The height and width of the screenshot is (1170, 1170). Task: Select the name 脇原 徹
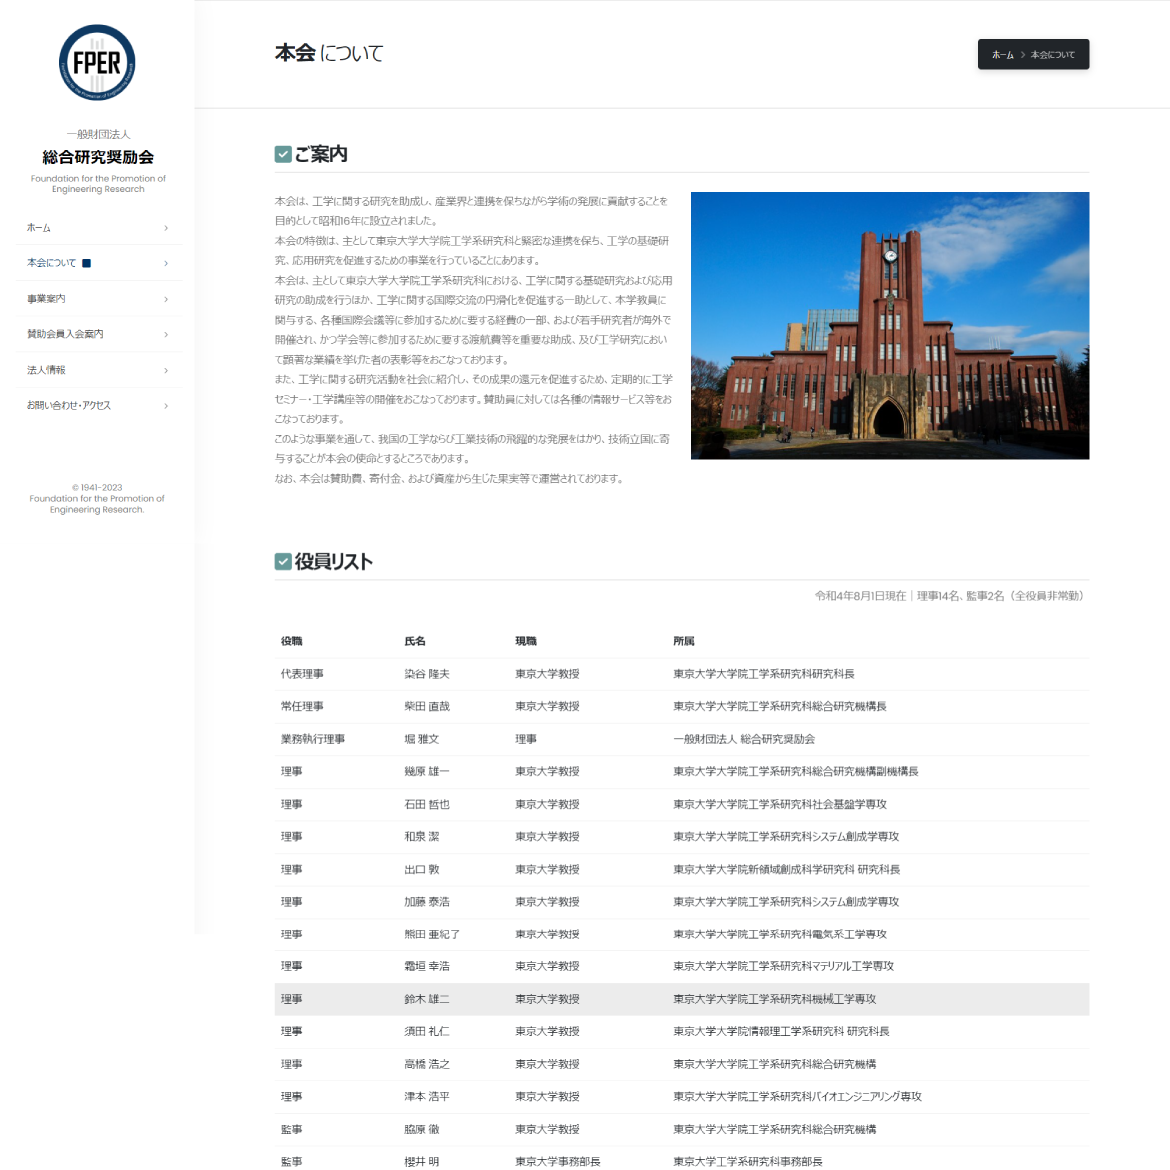click(x=422, y=1129)
